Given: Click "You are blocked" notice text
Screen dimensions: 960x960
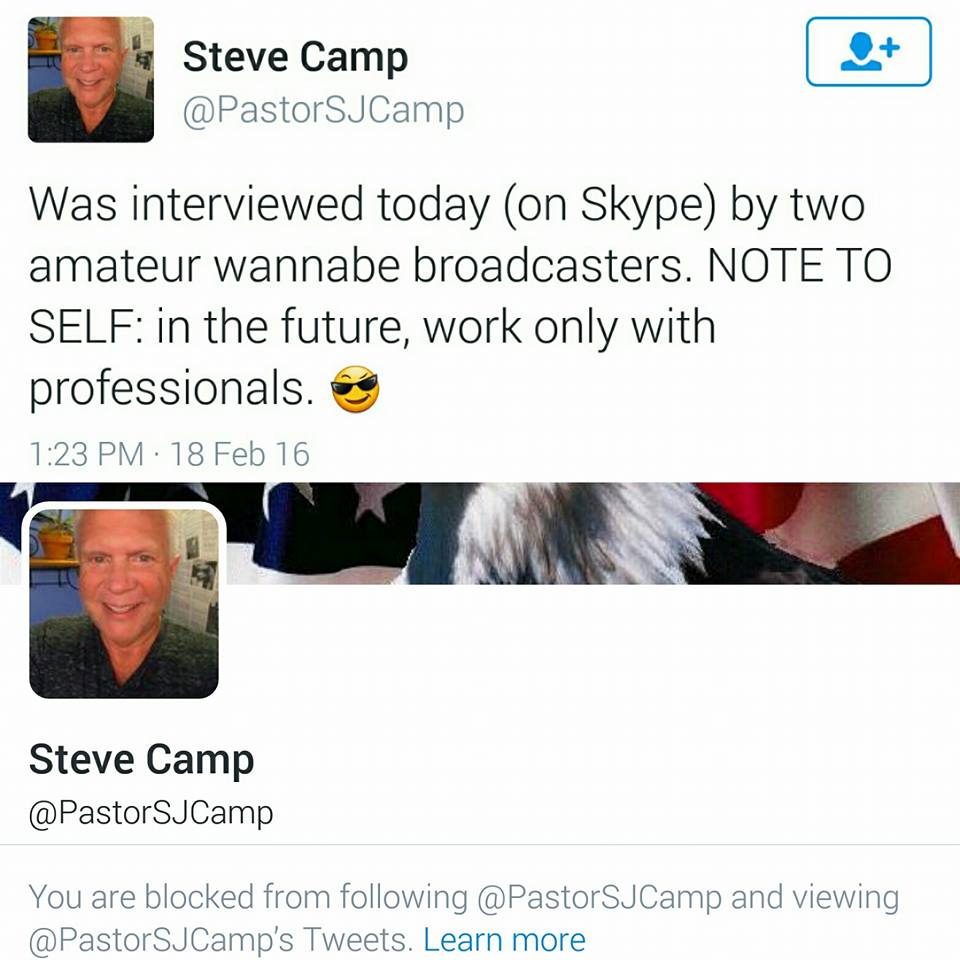Looking at the screenshot, I should [141, 898].
